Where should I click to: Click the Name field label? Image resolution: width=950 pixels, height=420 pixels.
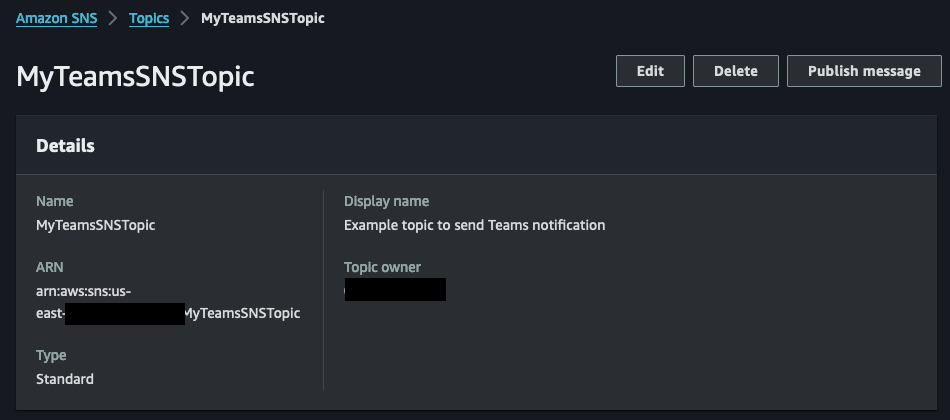pos(54,201)
